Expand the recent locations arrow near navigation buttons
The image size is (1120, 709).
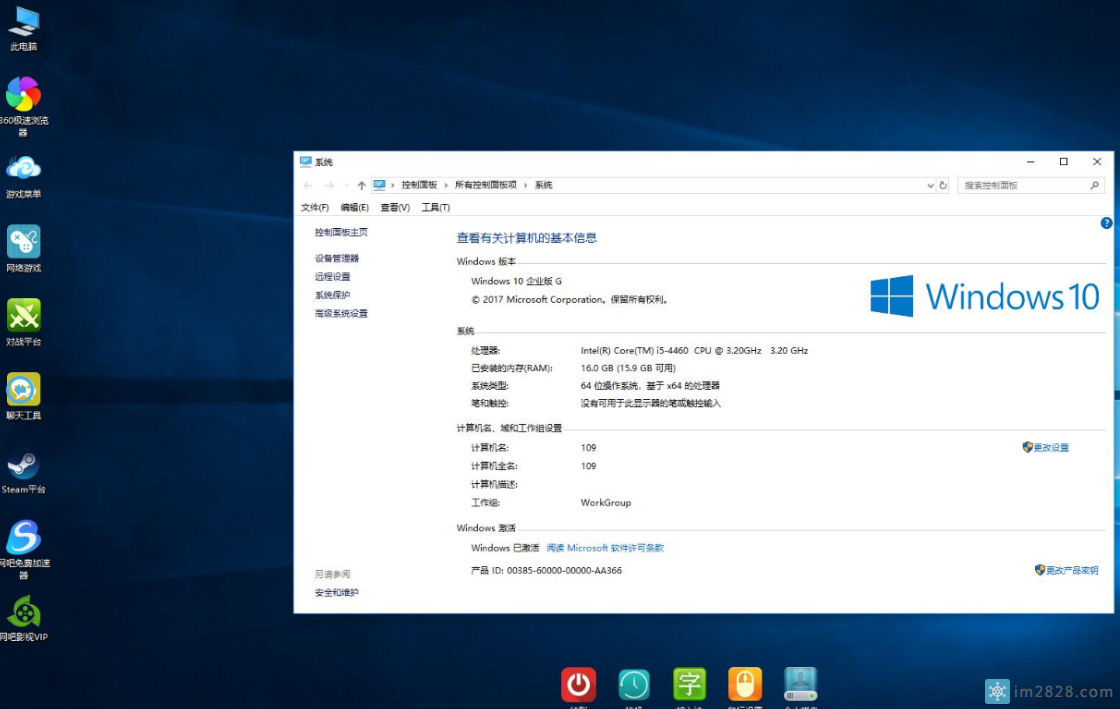coord(346,186)
